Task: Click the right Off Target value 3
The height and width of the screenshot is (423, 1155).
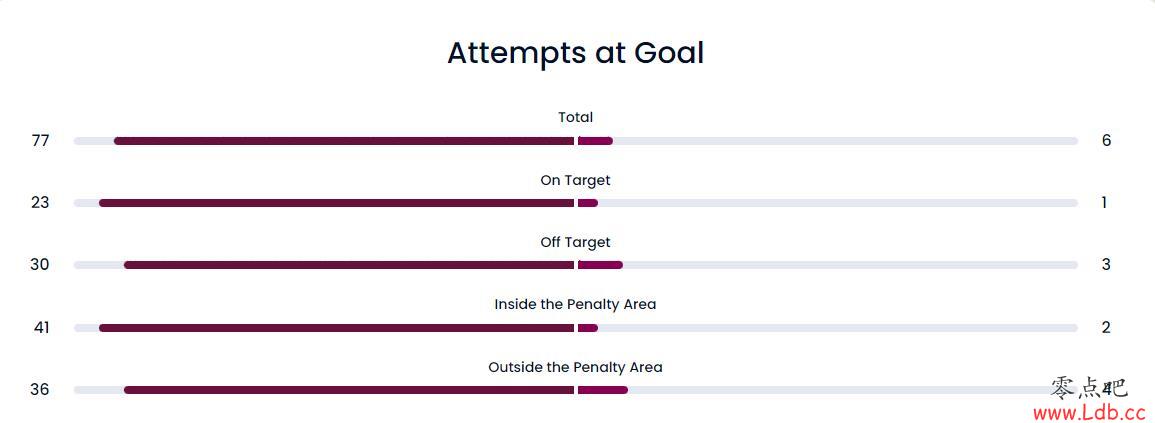Action: point(1106,265)
